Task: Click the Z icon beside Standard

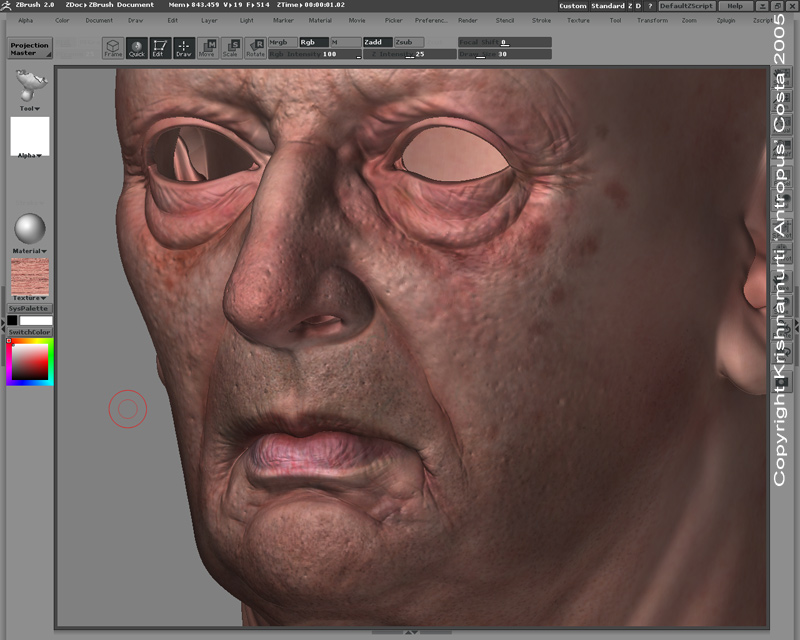Action: [630, 6]
